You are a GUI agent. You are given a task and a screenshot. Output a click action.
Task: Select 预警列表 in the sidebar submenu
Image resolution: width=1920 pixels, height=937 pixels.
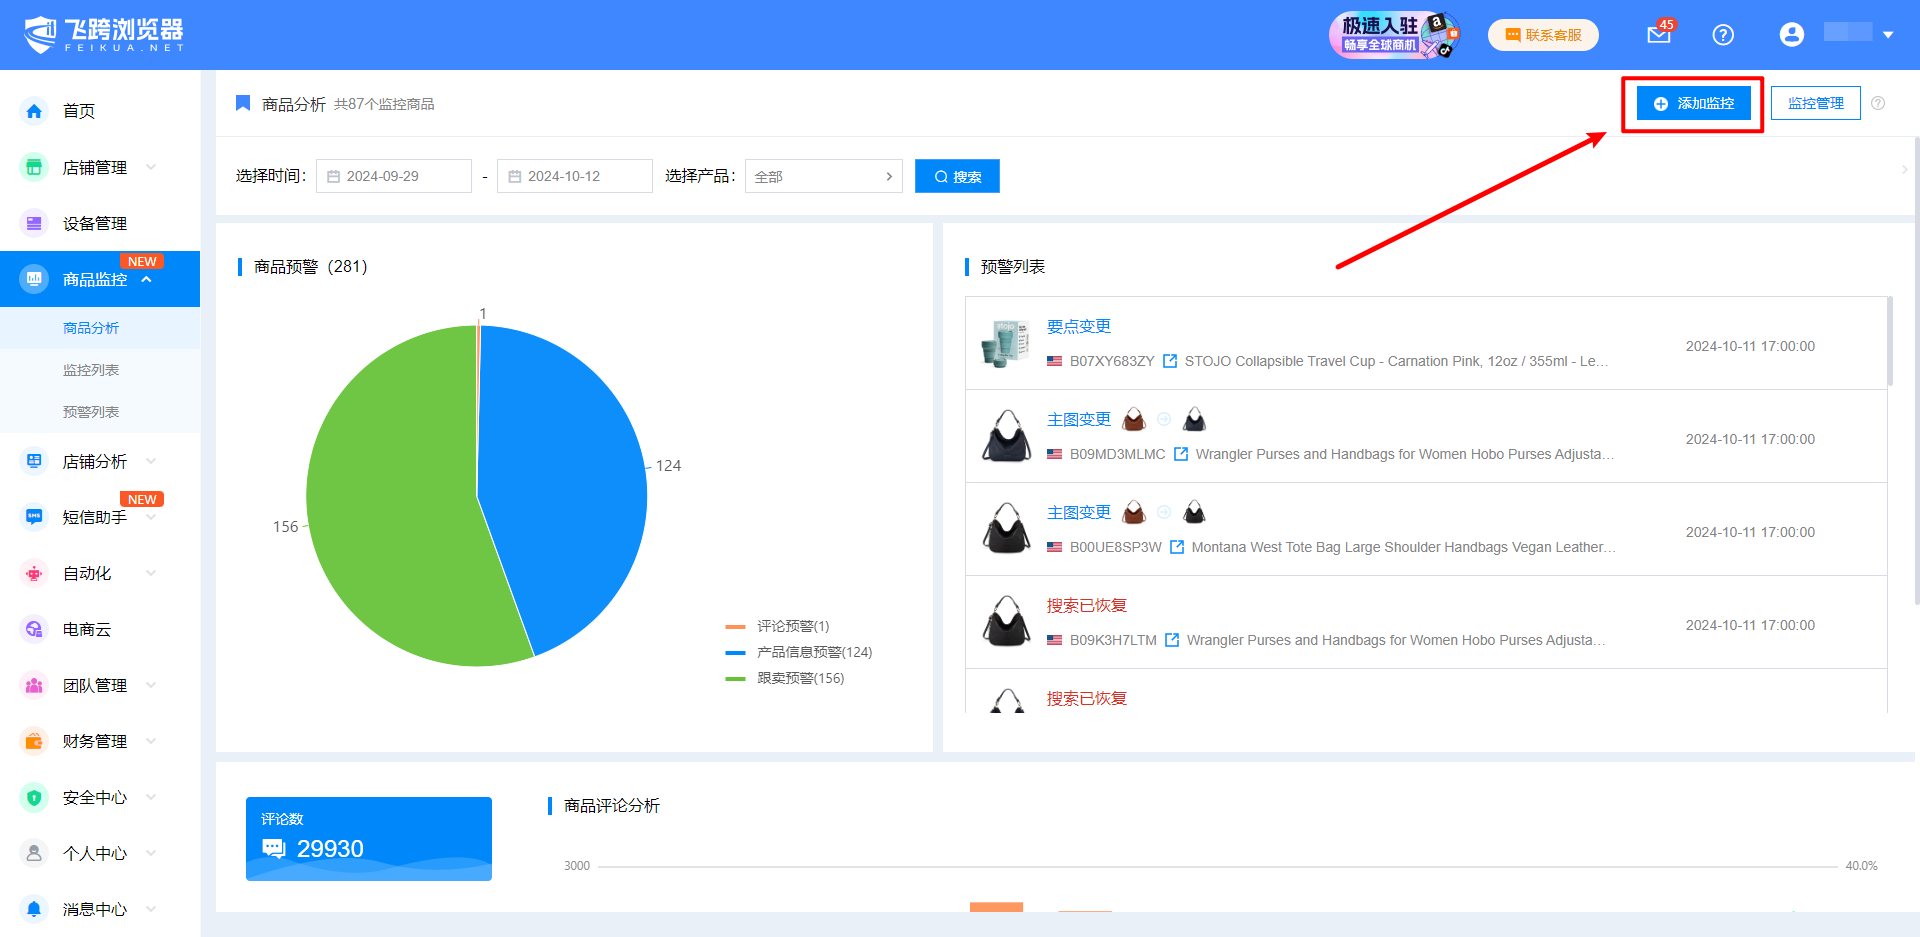[x=91, y=412]
